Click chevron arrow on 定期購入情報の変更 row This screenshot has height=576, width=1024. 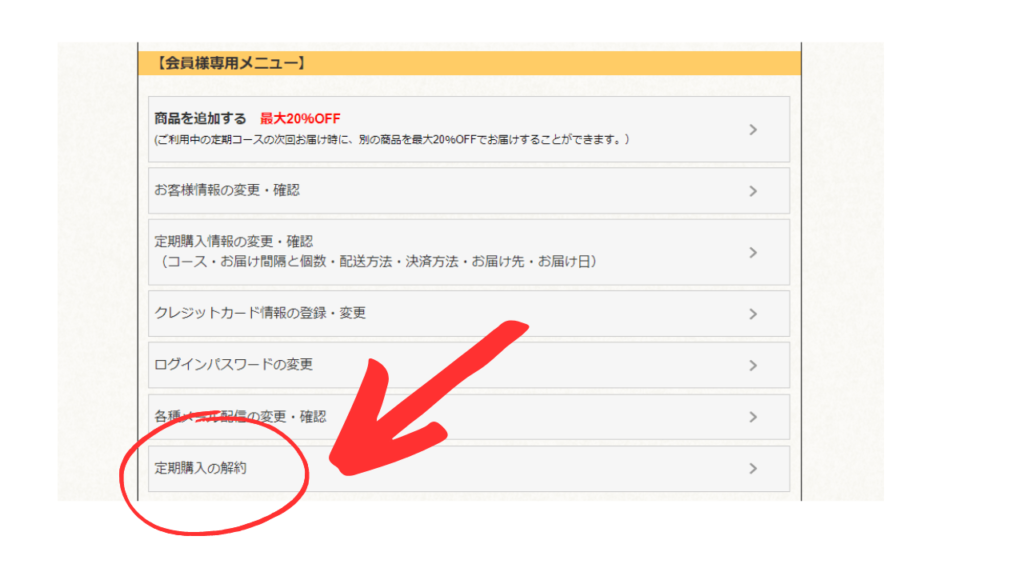[x=753, y=253]
